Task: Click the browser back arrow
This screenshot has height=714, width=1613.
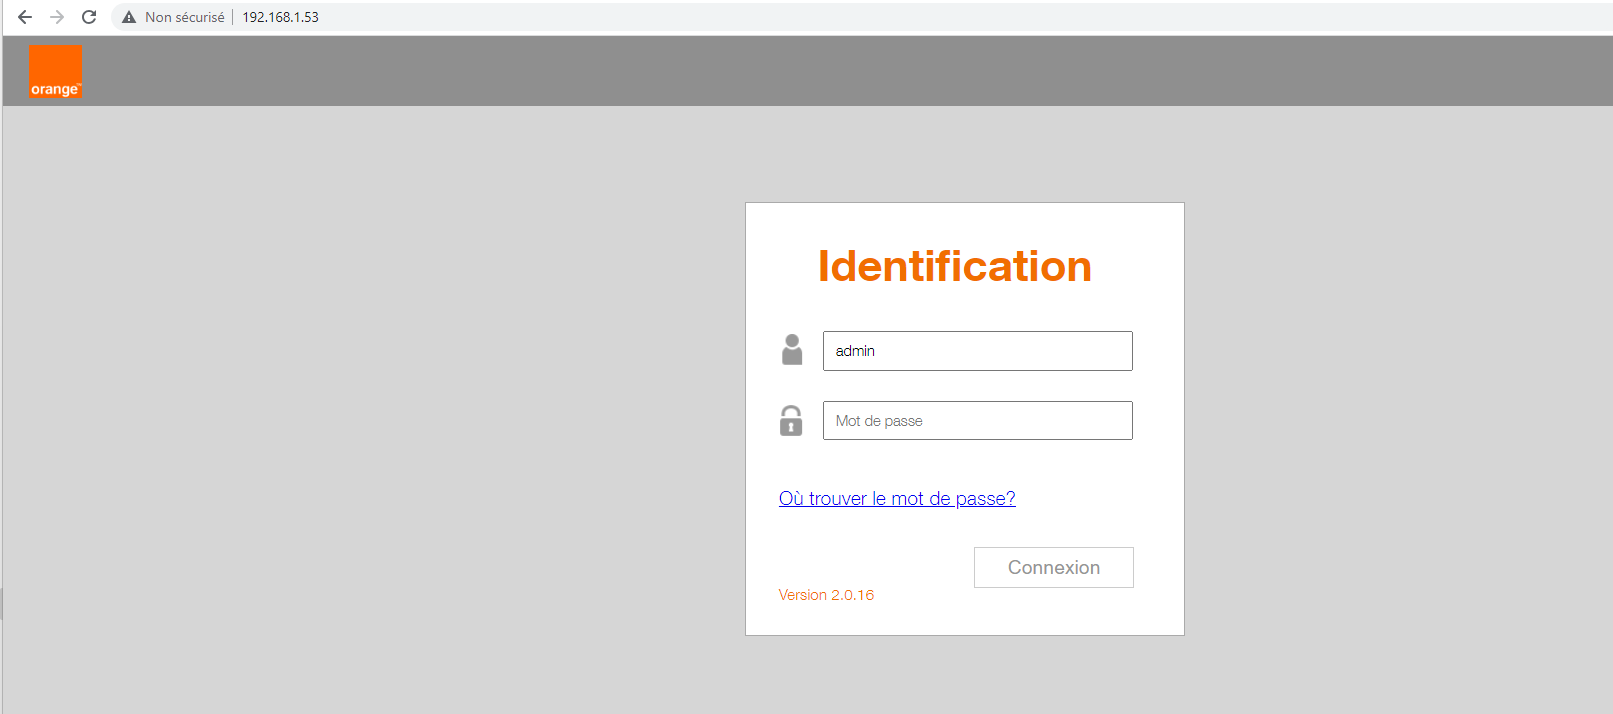Action: pyautogui.click(x=25, y=17)
